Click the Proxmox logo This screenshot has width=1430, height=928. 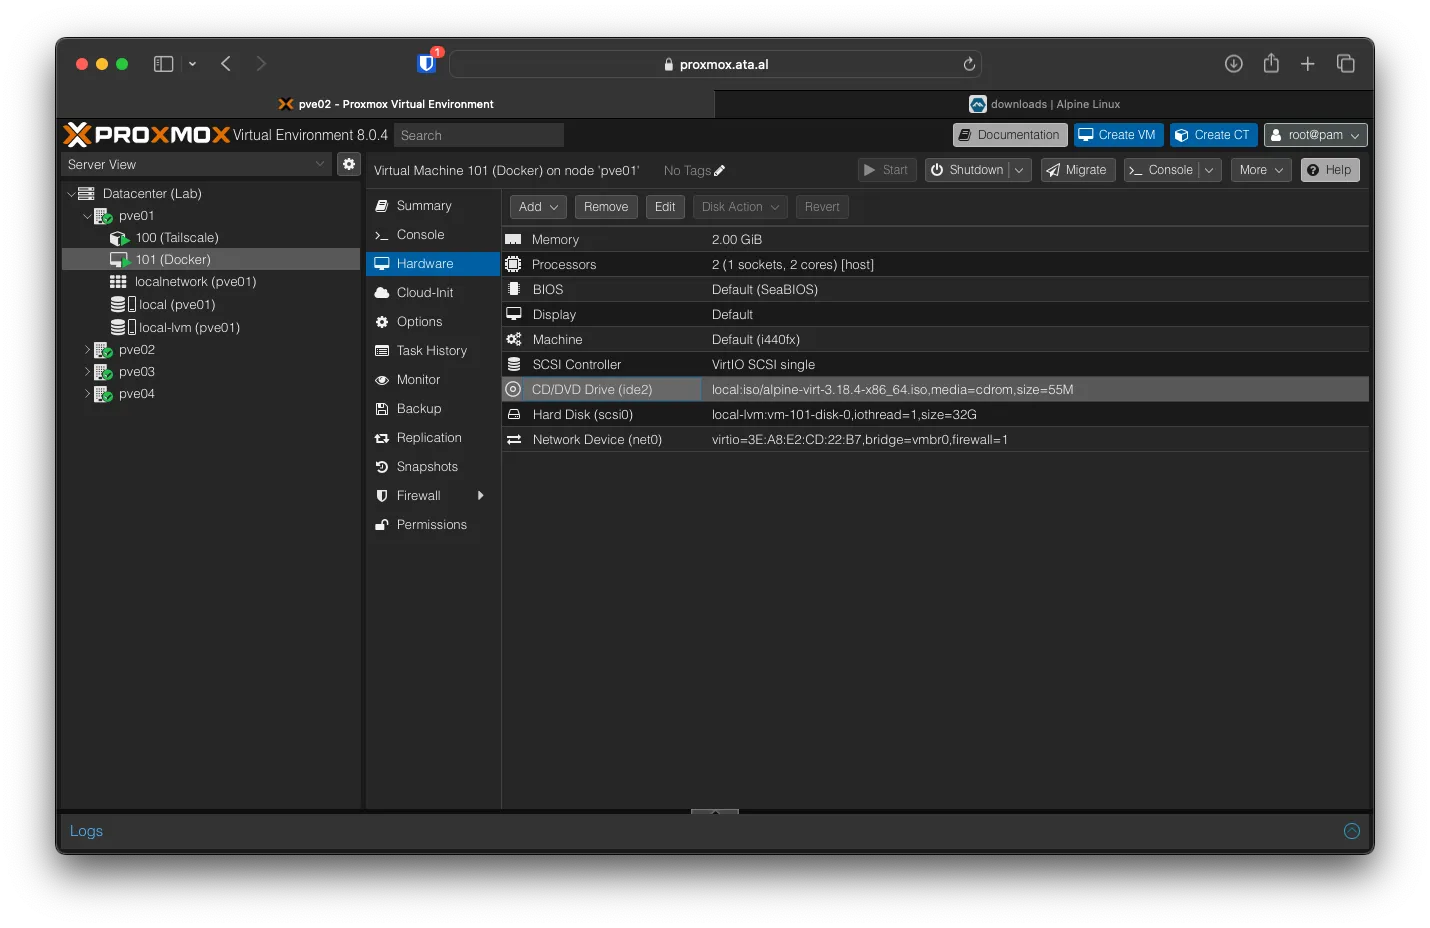pyautogui.click(x=146, y=134)
